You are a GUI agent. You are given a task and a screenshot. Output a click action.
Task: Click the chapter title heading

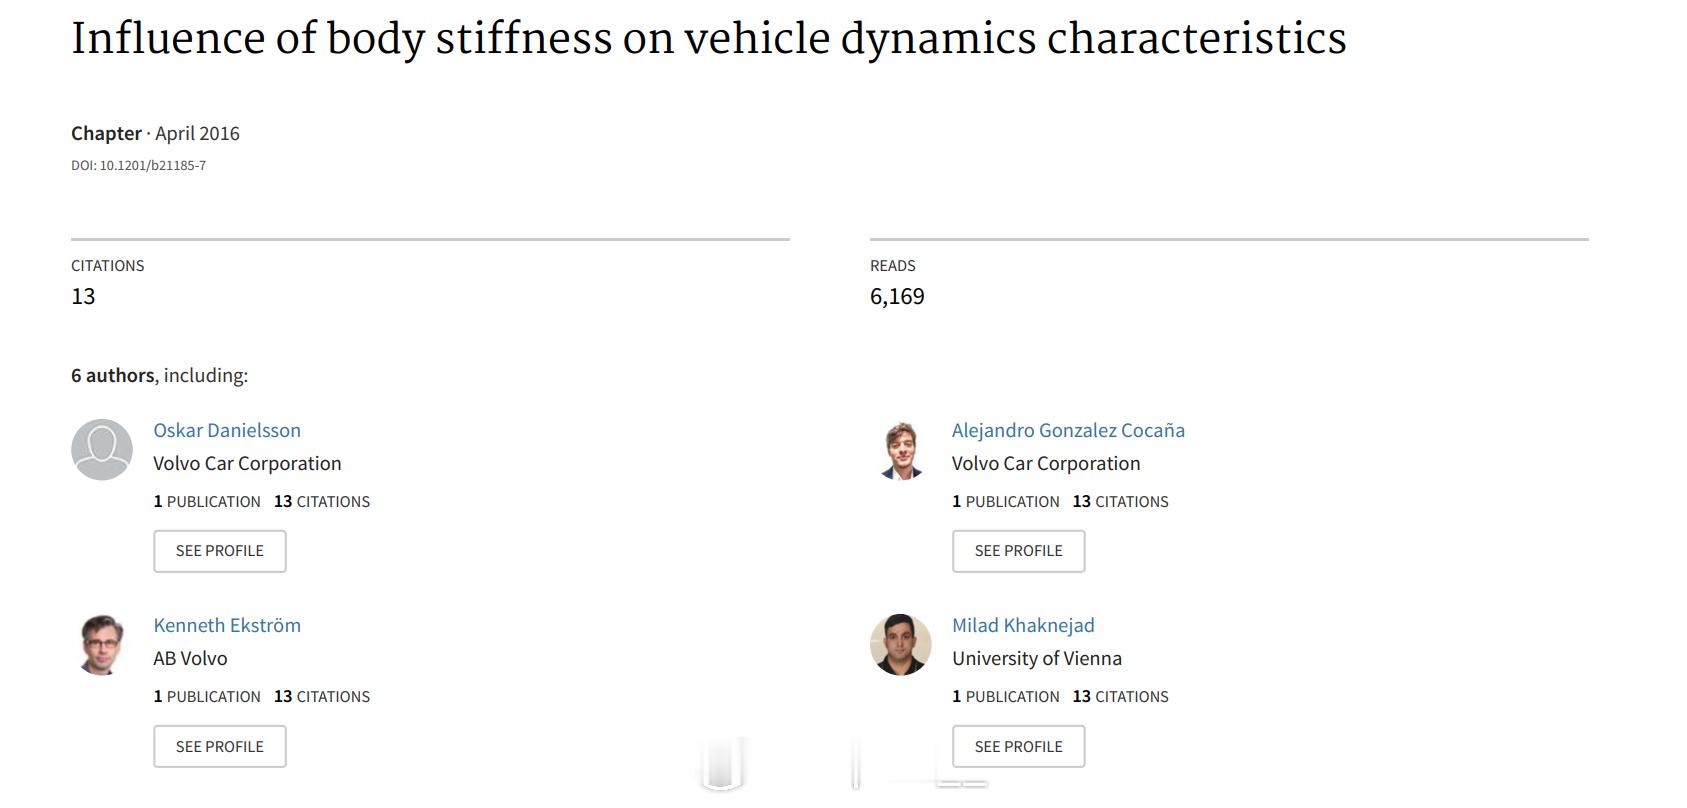tap(709, 39)
